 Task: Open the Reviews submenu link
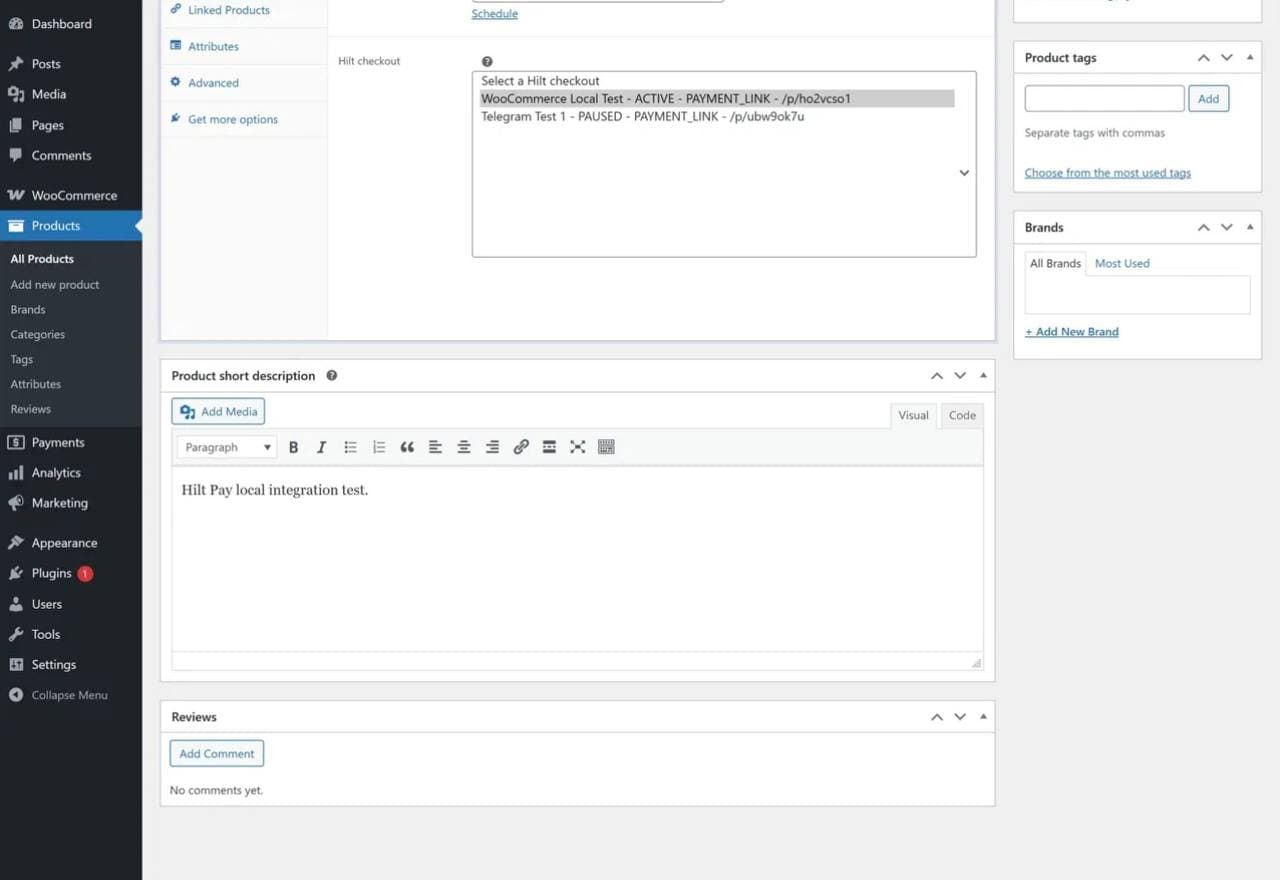click(x=31, y=409)
